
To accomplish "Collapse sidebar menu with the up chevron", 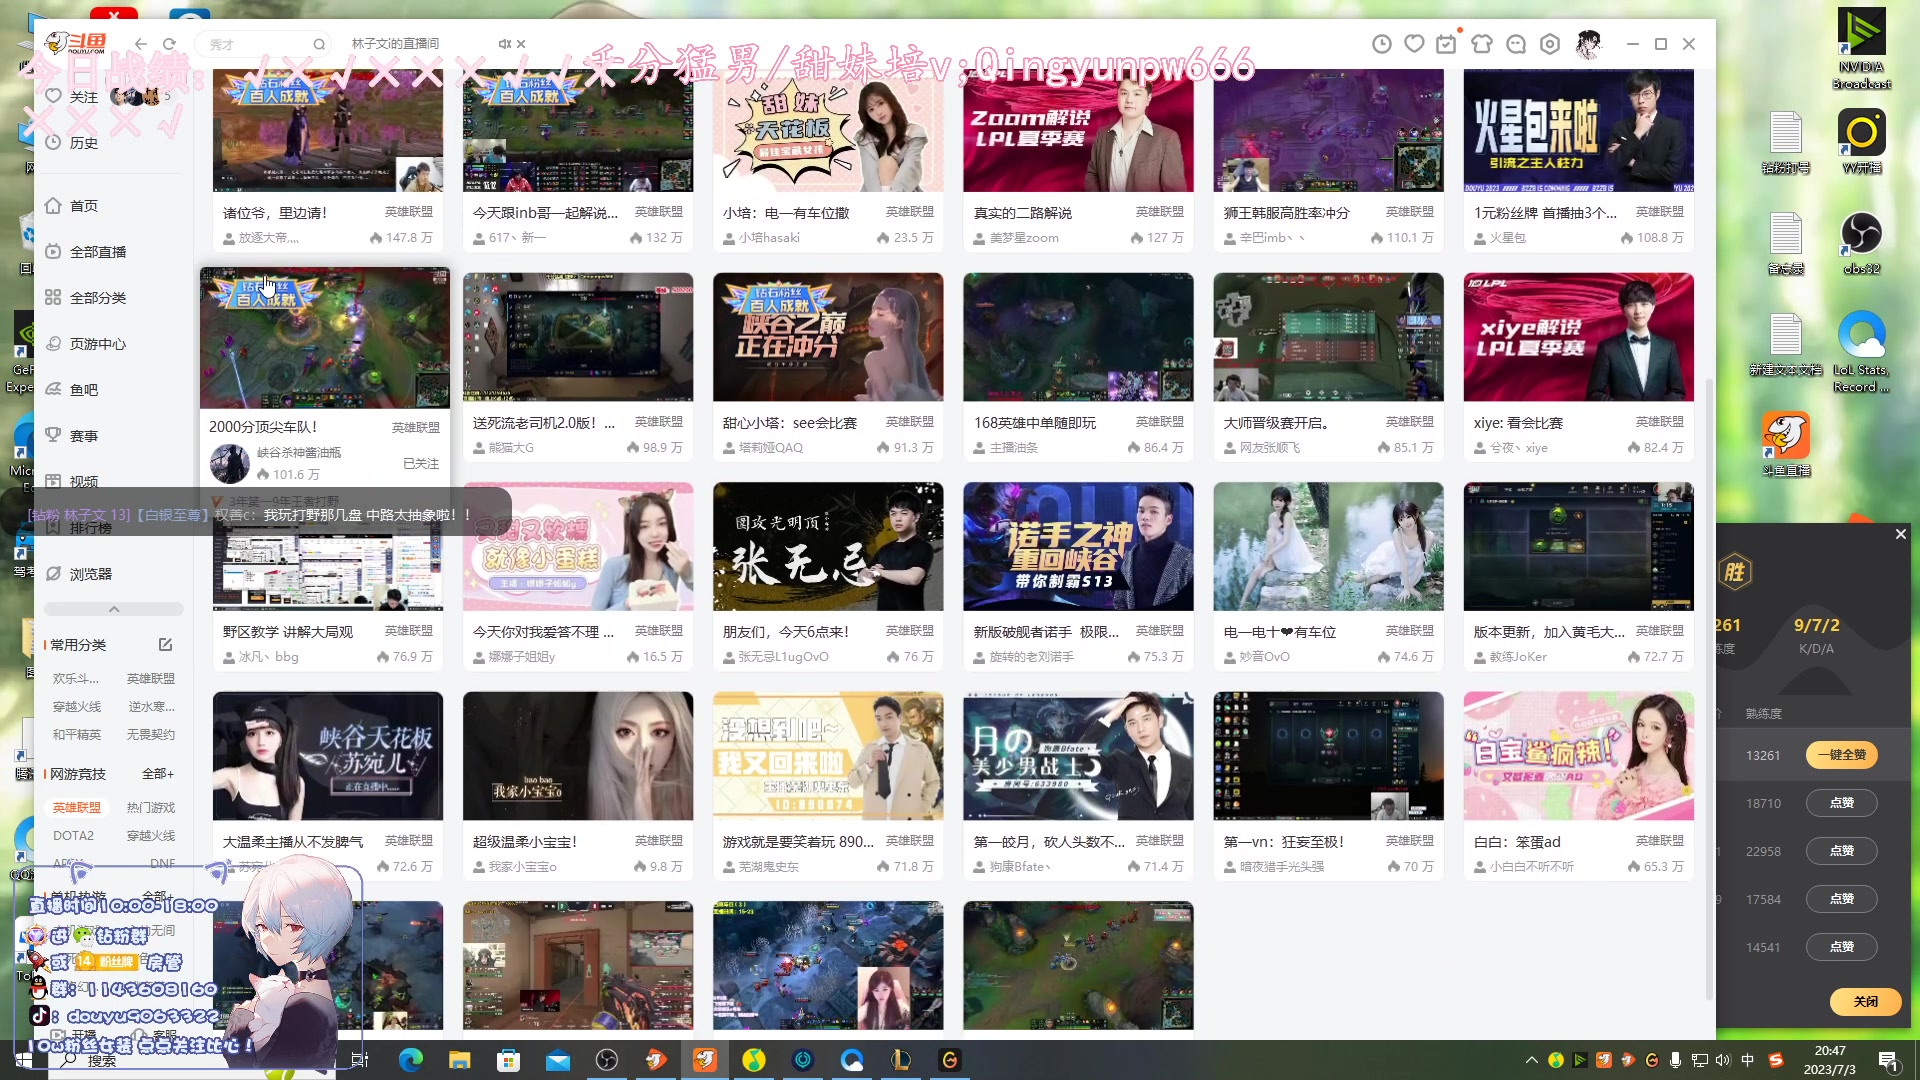I will coord(114,609).
